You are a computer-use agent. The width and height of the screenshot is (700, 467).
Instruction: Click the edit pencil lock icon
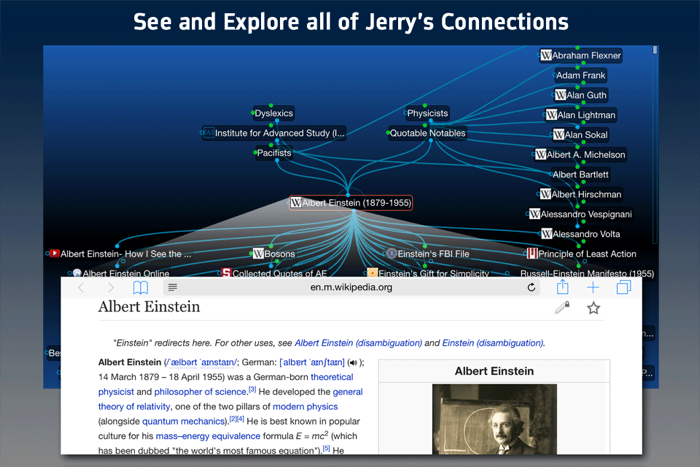pos(562,308)
